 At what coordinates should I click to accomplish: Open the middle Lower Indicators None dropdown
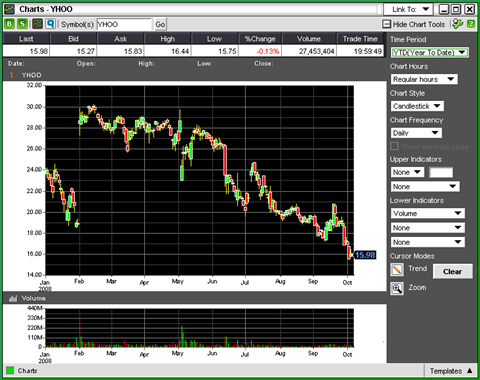[428, 228]
